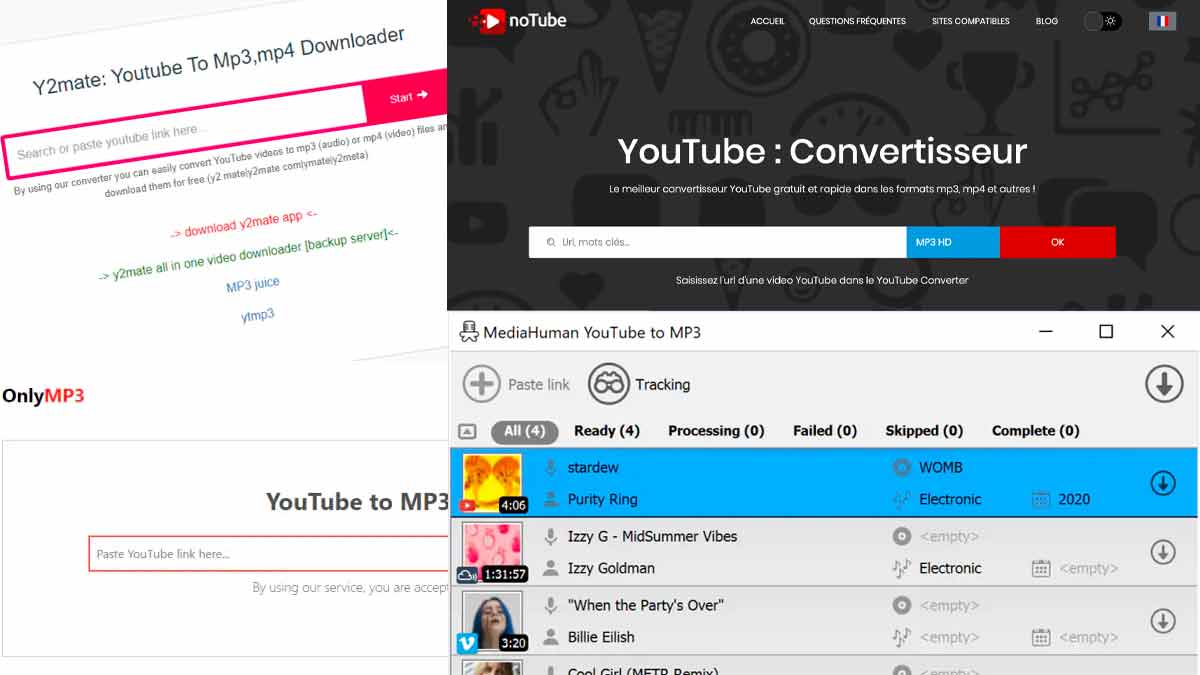Image resolution: width=1200 pixels, height=675 pixels.
Task: Download the stardew track with its arrow icon
Action: [x=1163, y=482]
